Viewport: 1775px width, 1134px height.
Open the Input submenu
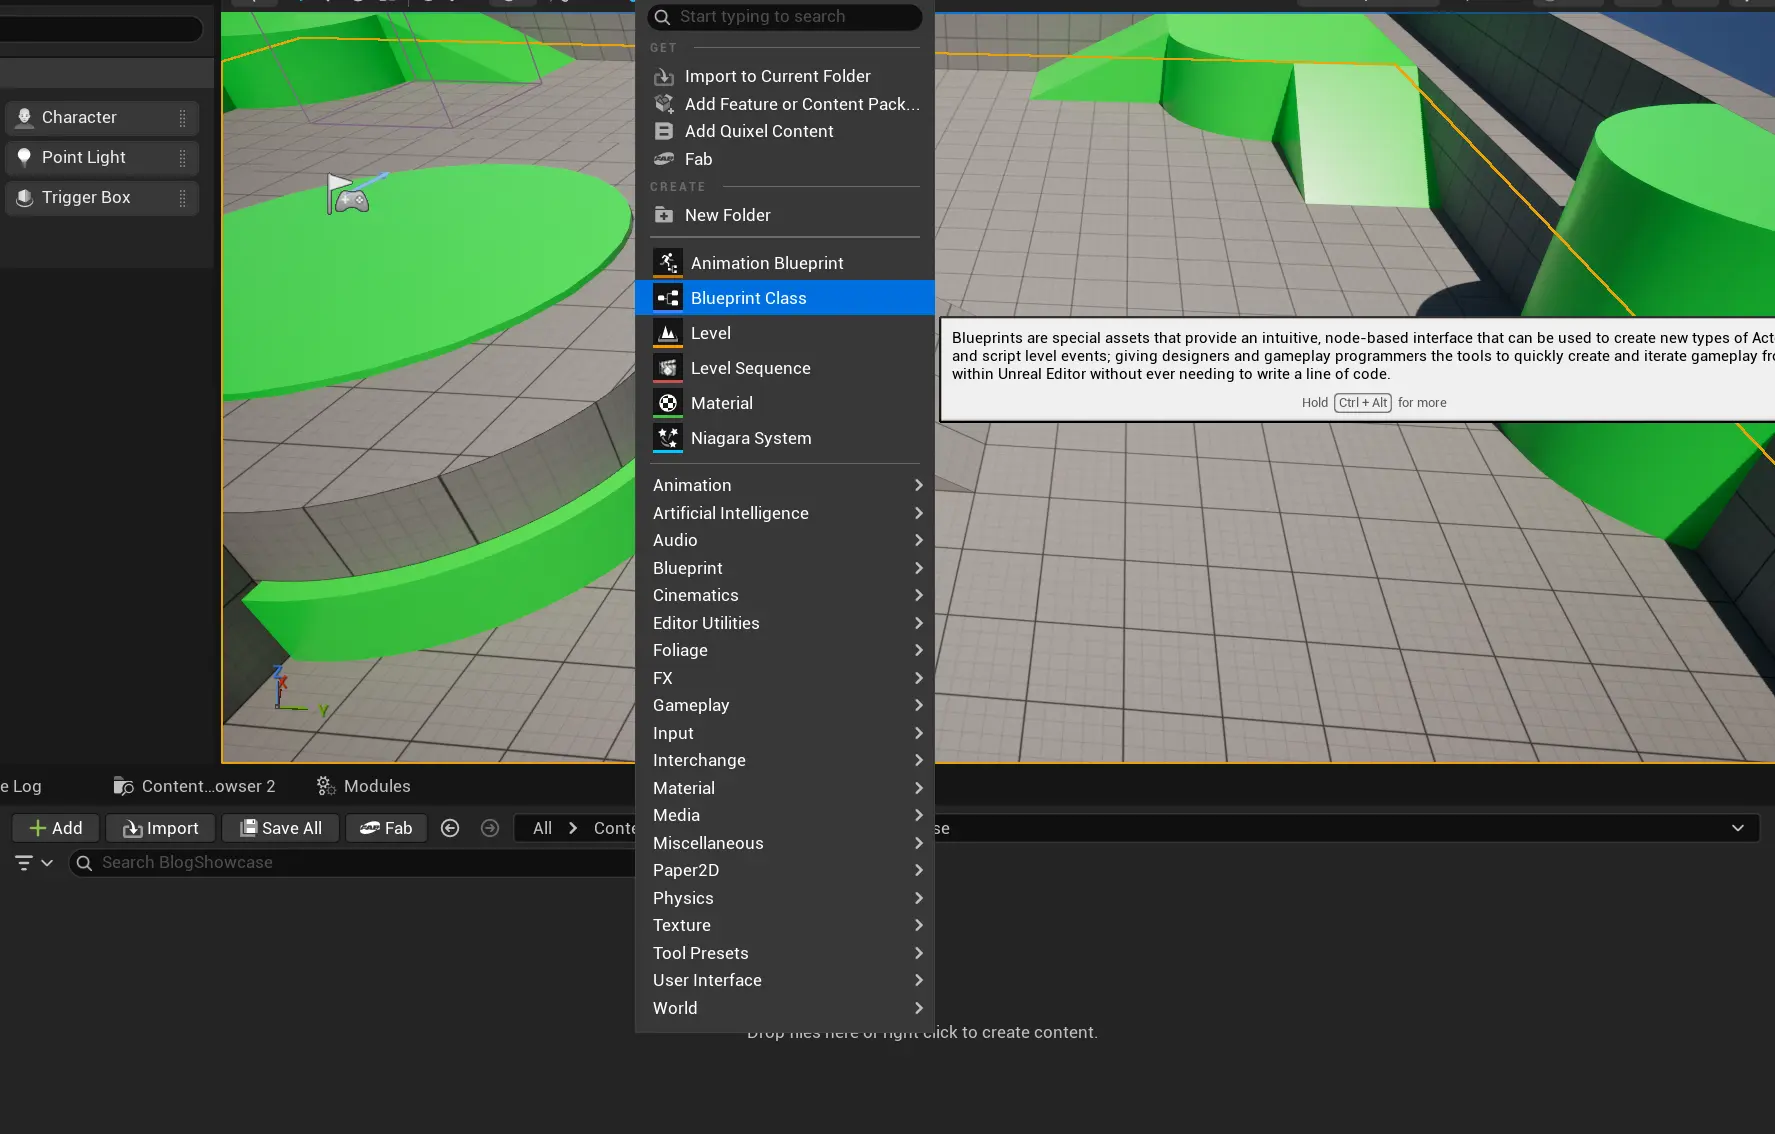[x=785, y=733]
